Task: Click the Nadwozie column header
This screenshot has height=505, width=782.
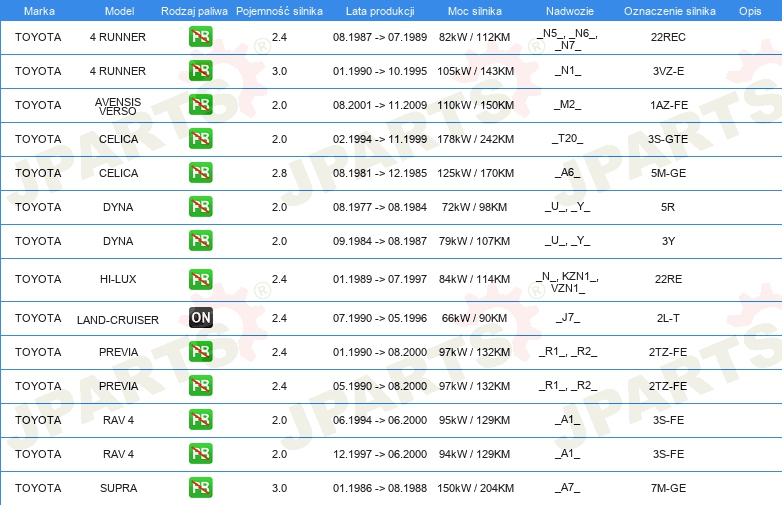Action: 570,11
